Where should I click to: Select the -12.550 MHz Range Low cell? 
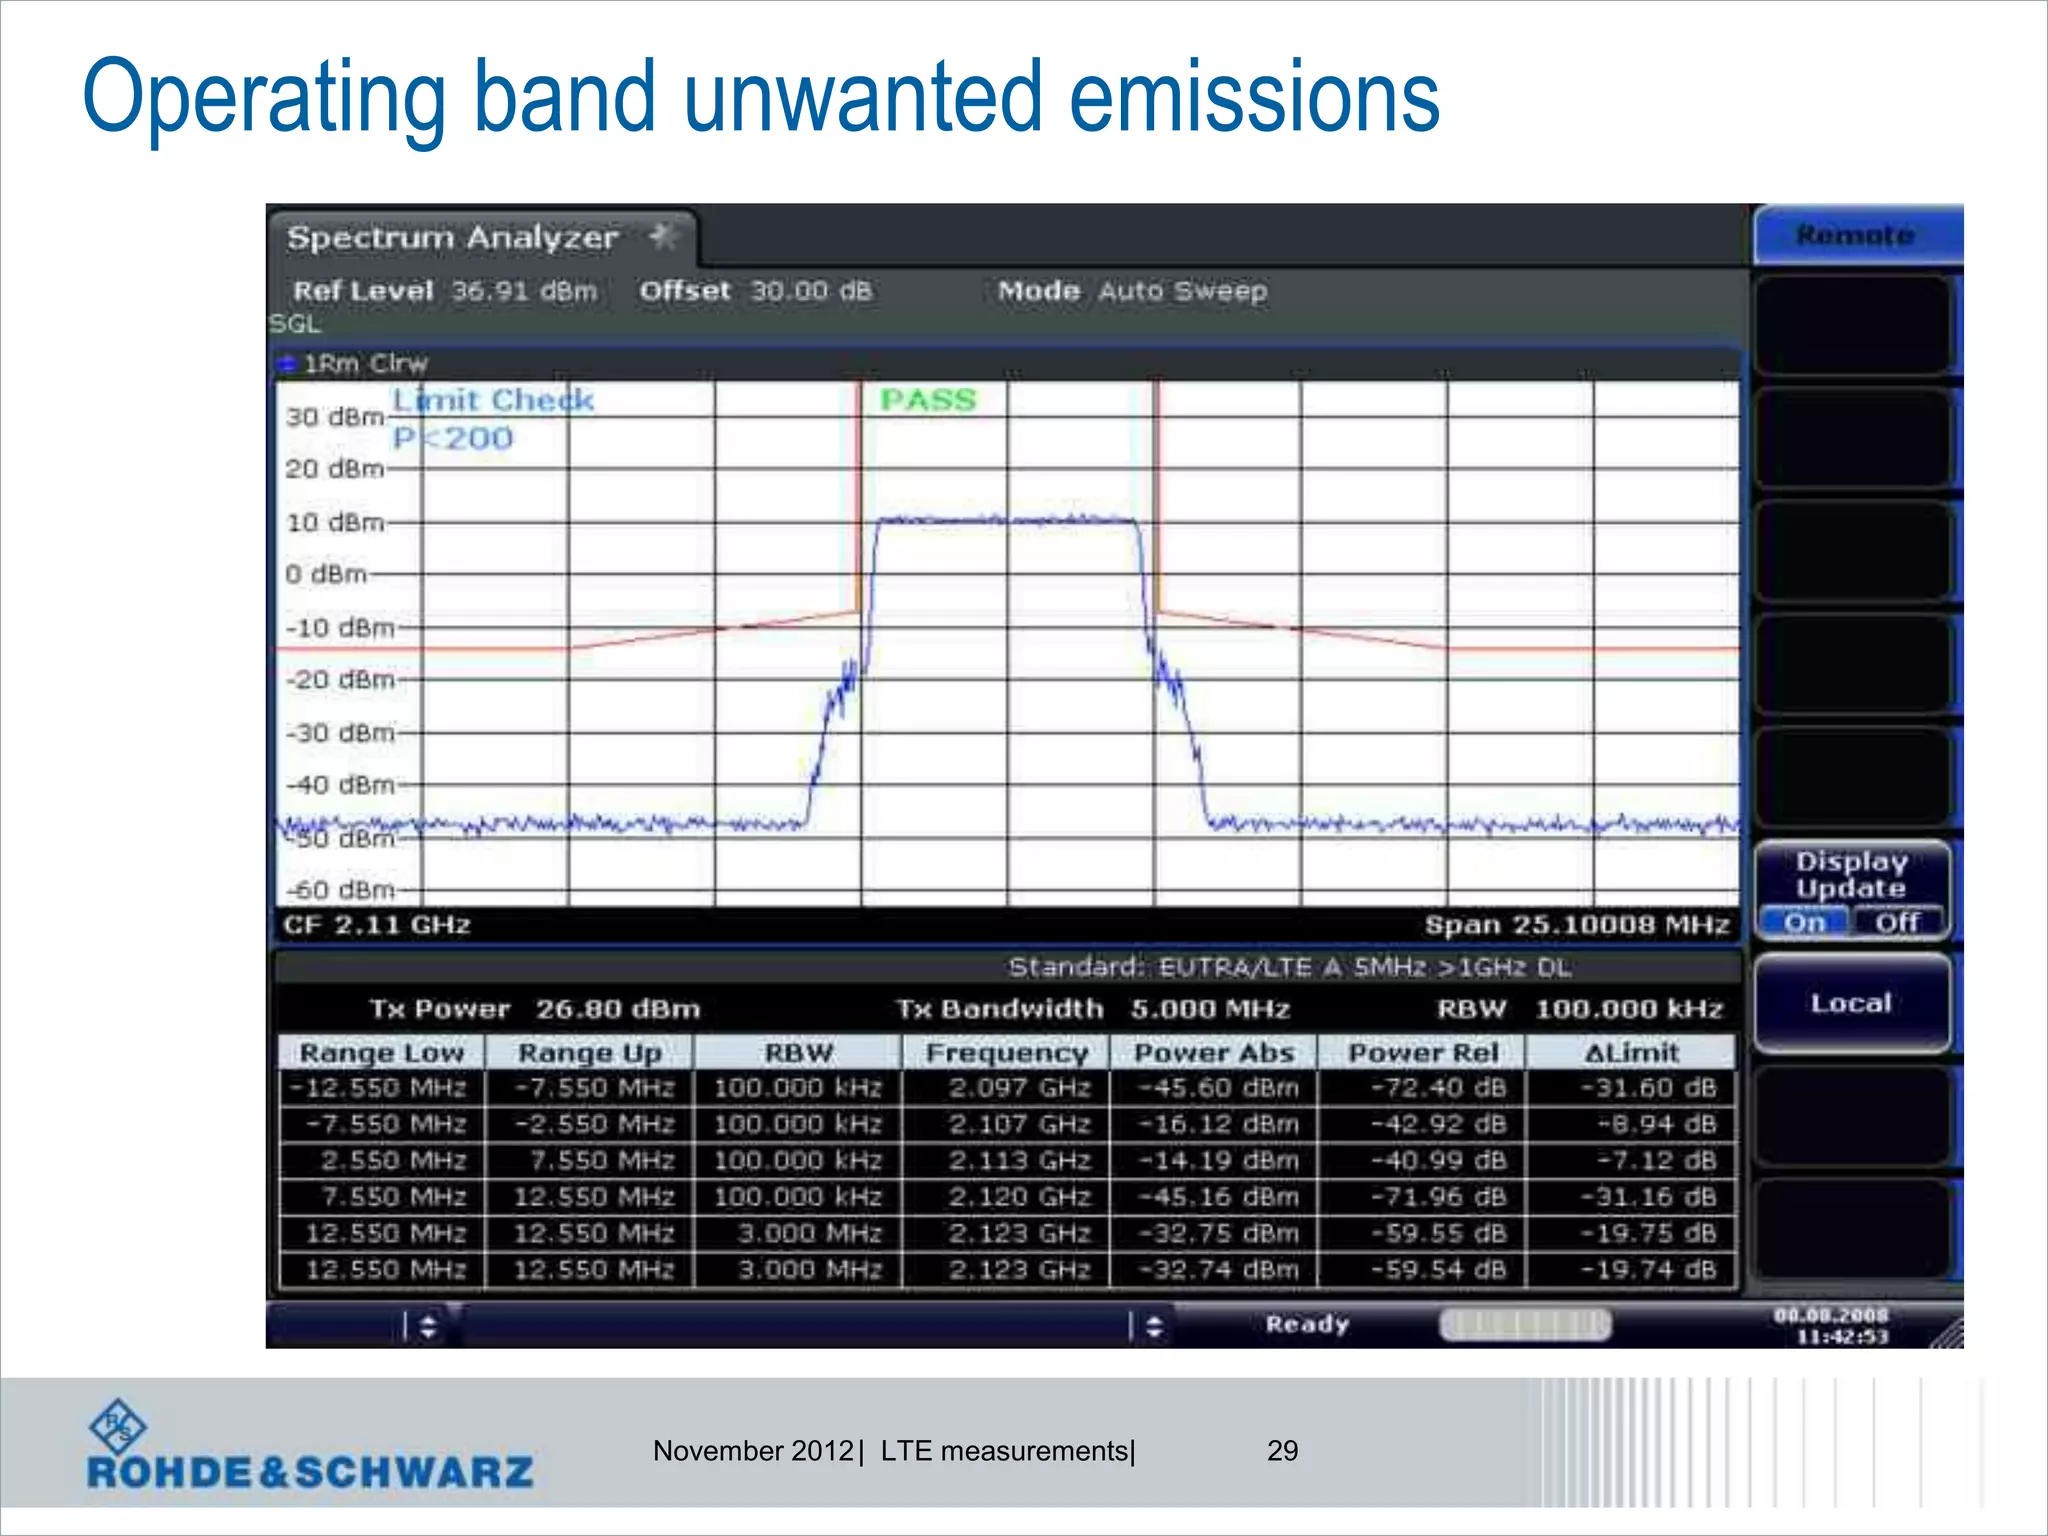coord(382,1088)
